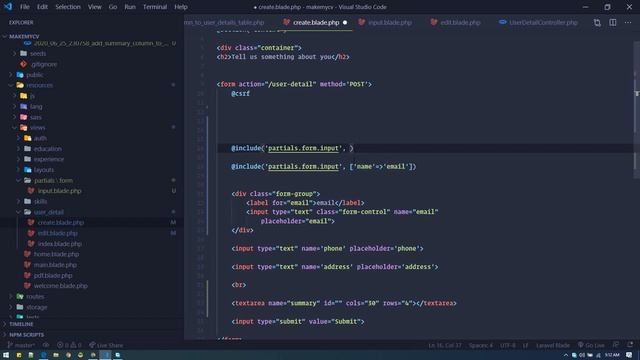The image size is (640, 360).
Task: Click code line with @csrf directive
Action: 240,93
